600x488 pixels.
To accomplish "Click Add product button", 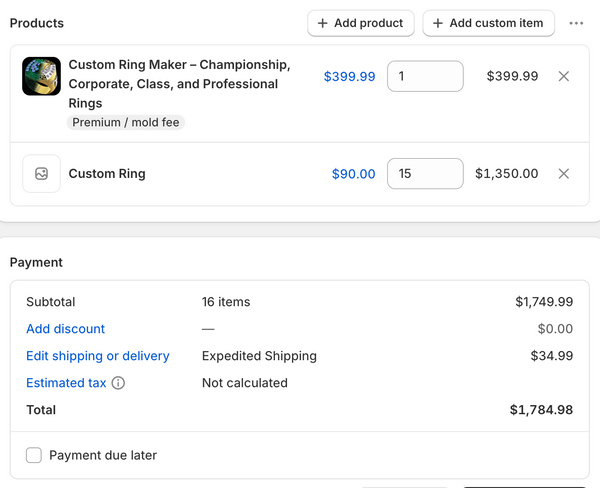I will click(361, 23).
